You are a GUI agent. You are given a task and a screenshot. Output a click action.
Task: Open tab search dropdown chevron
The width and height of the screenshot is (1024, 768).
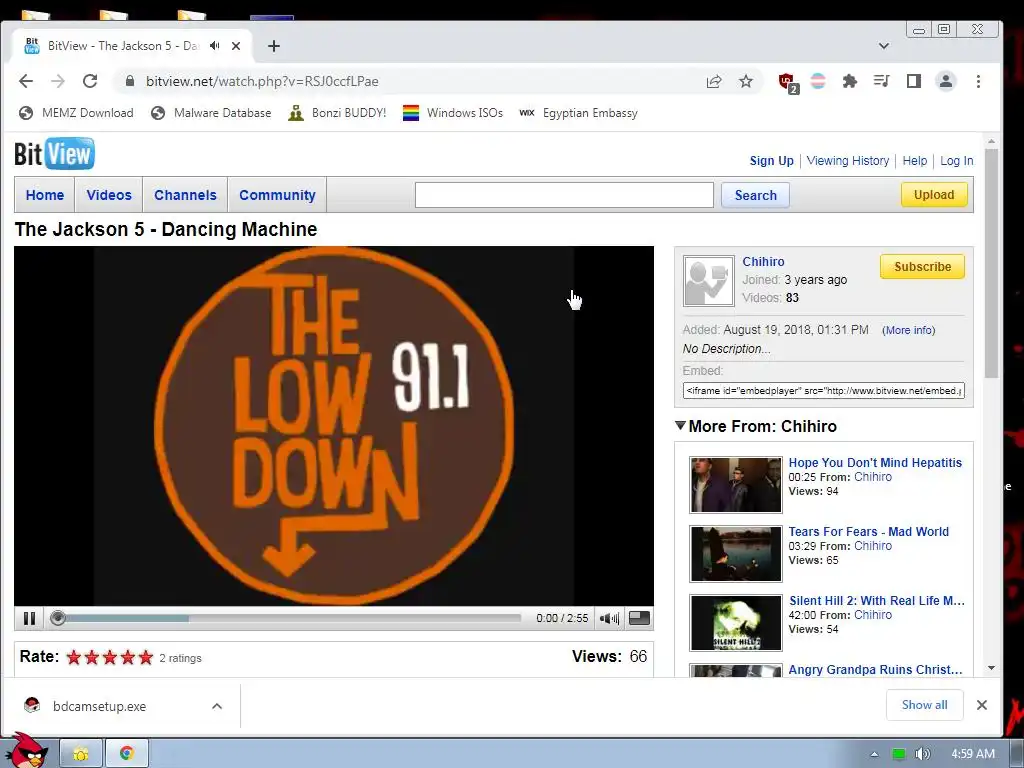[x=884, y=46]
